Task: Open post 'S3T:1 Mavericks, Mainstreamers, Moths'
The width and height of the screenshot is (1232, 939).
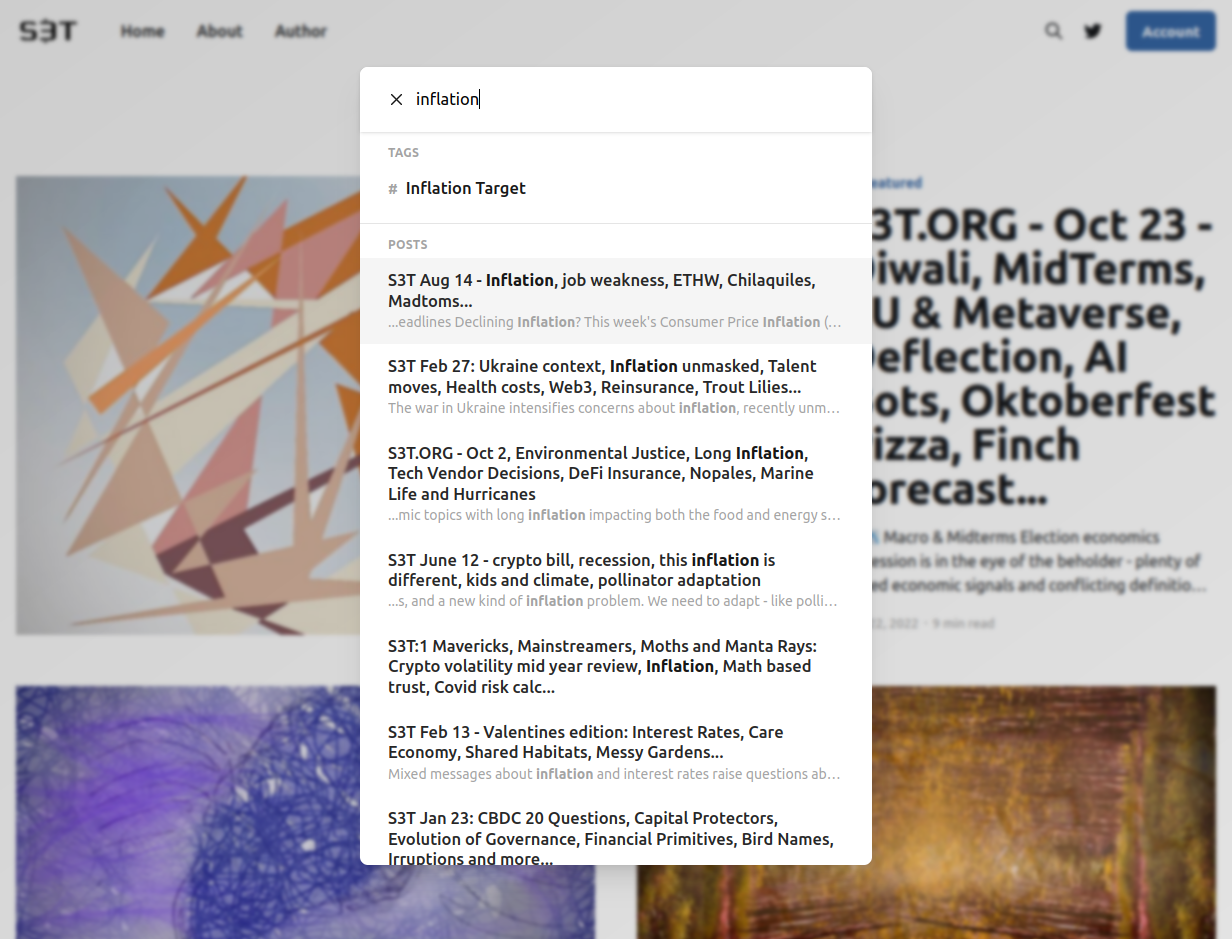Action: click(616, 666)
